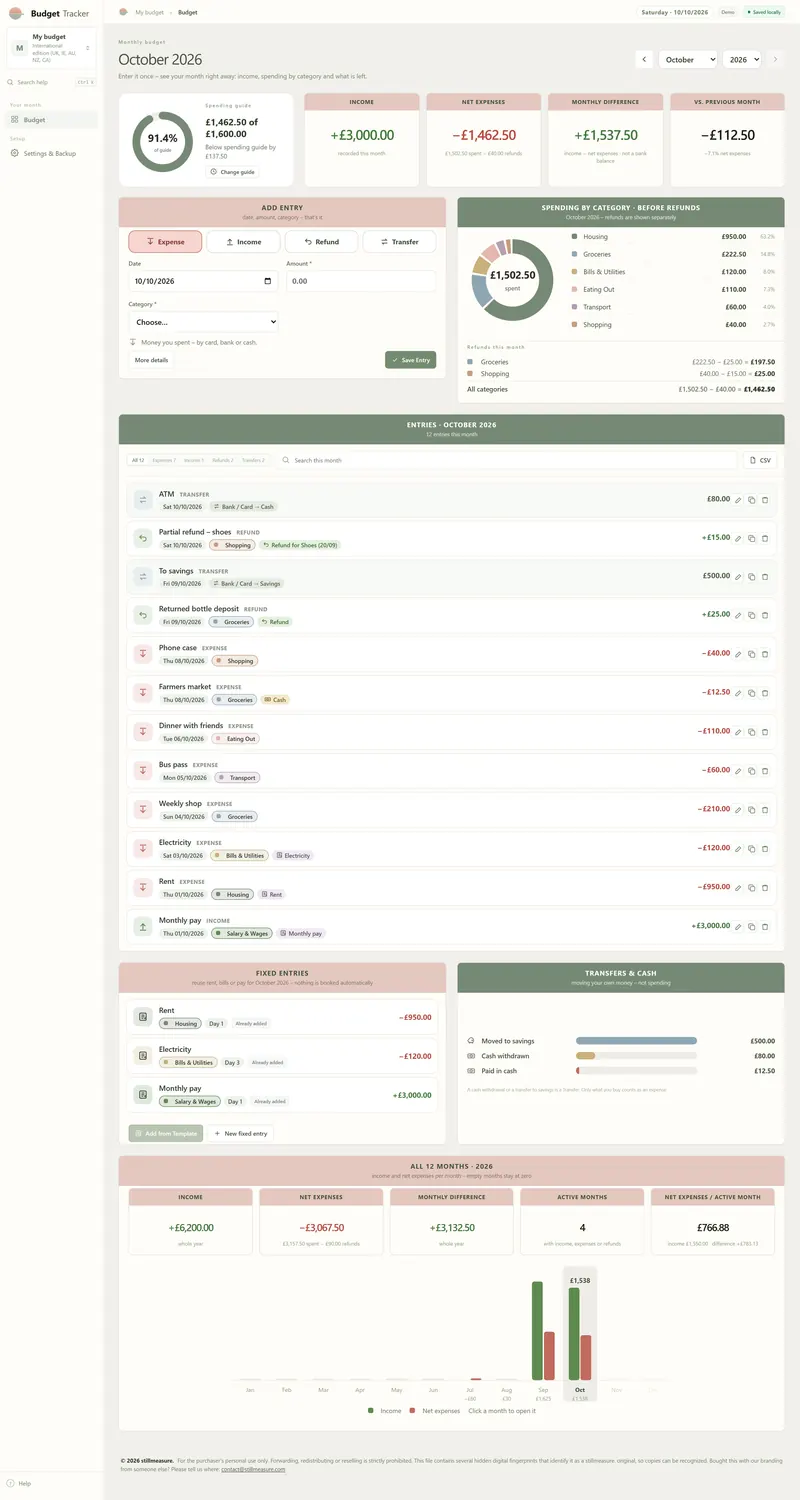
Task: Delete the ATM transfer entry
Action: (x=765, y=500)
